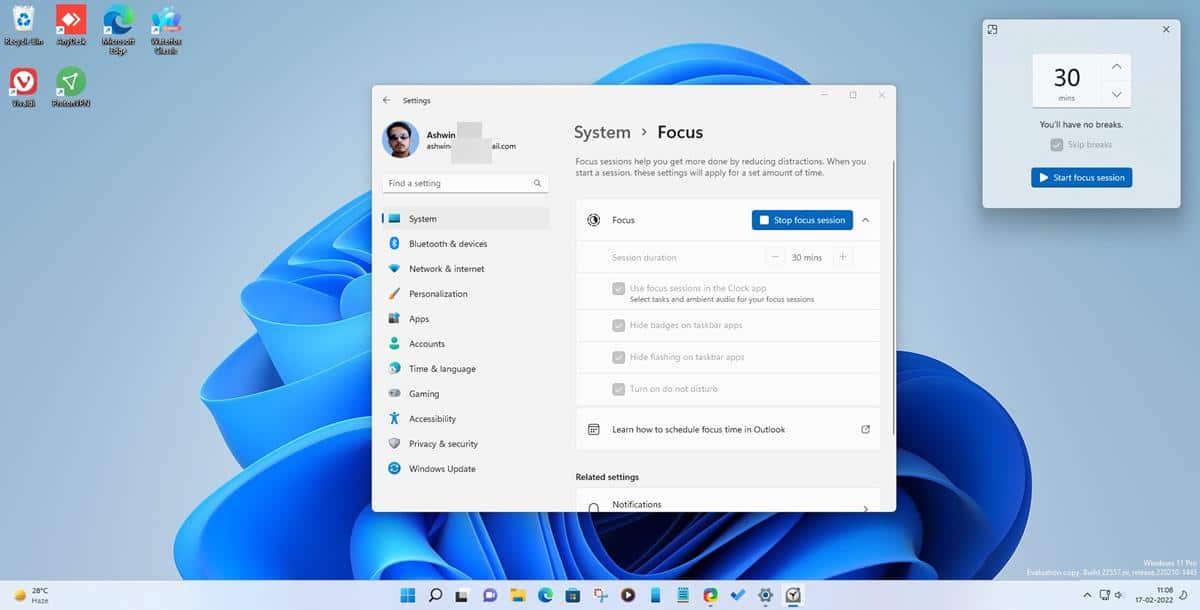Click the 30 mins session duration value
The height and width of the screenshot is (610, 1200).
807,257
